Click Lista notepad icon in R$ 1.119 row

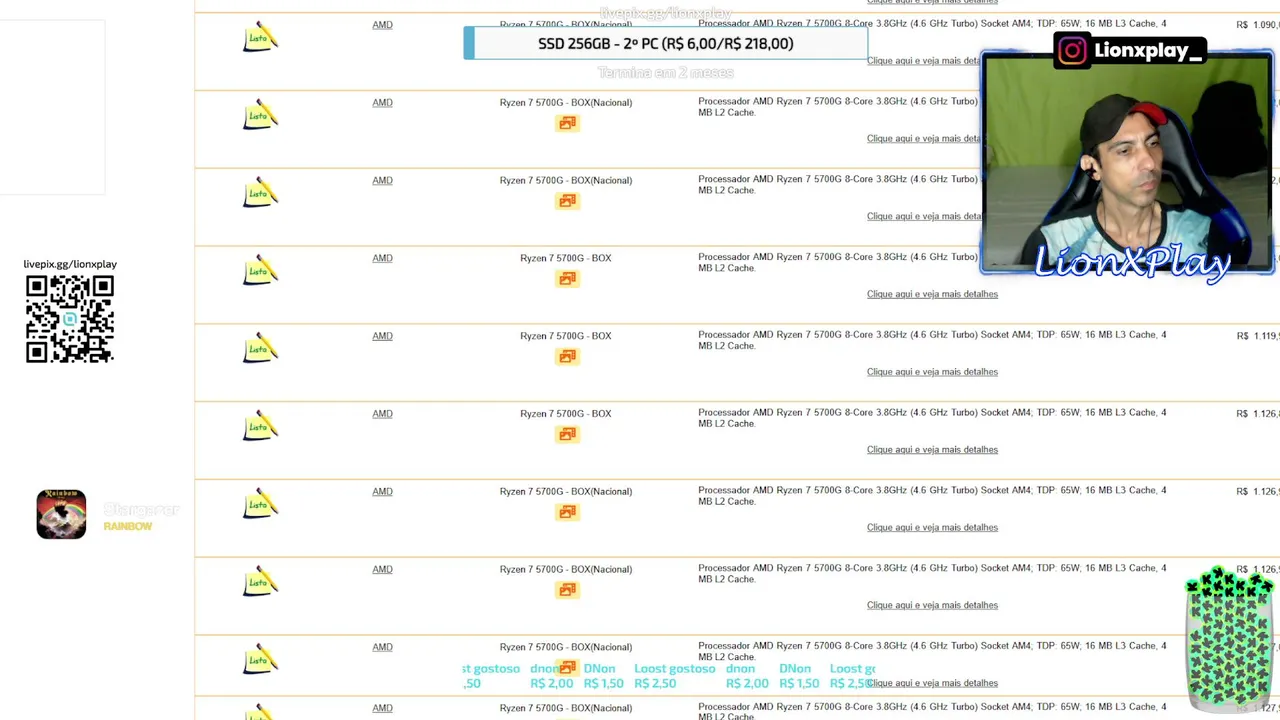point(260,350)
